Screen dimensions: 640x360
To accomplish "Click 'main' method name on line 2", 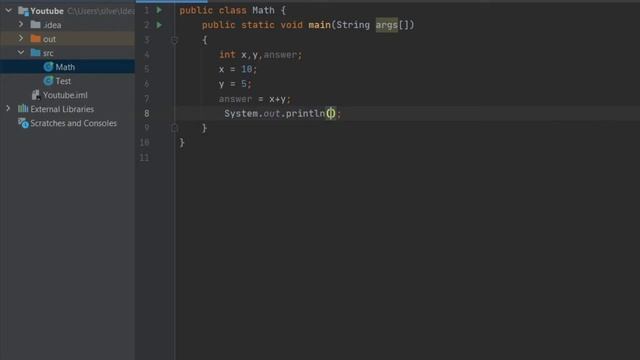I will [x=320, y=25].
